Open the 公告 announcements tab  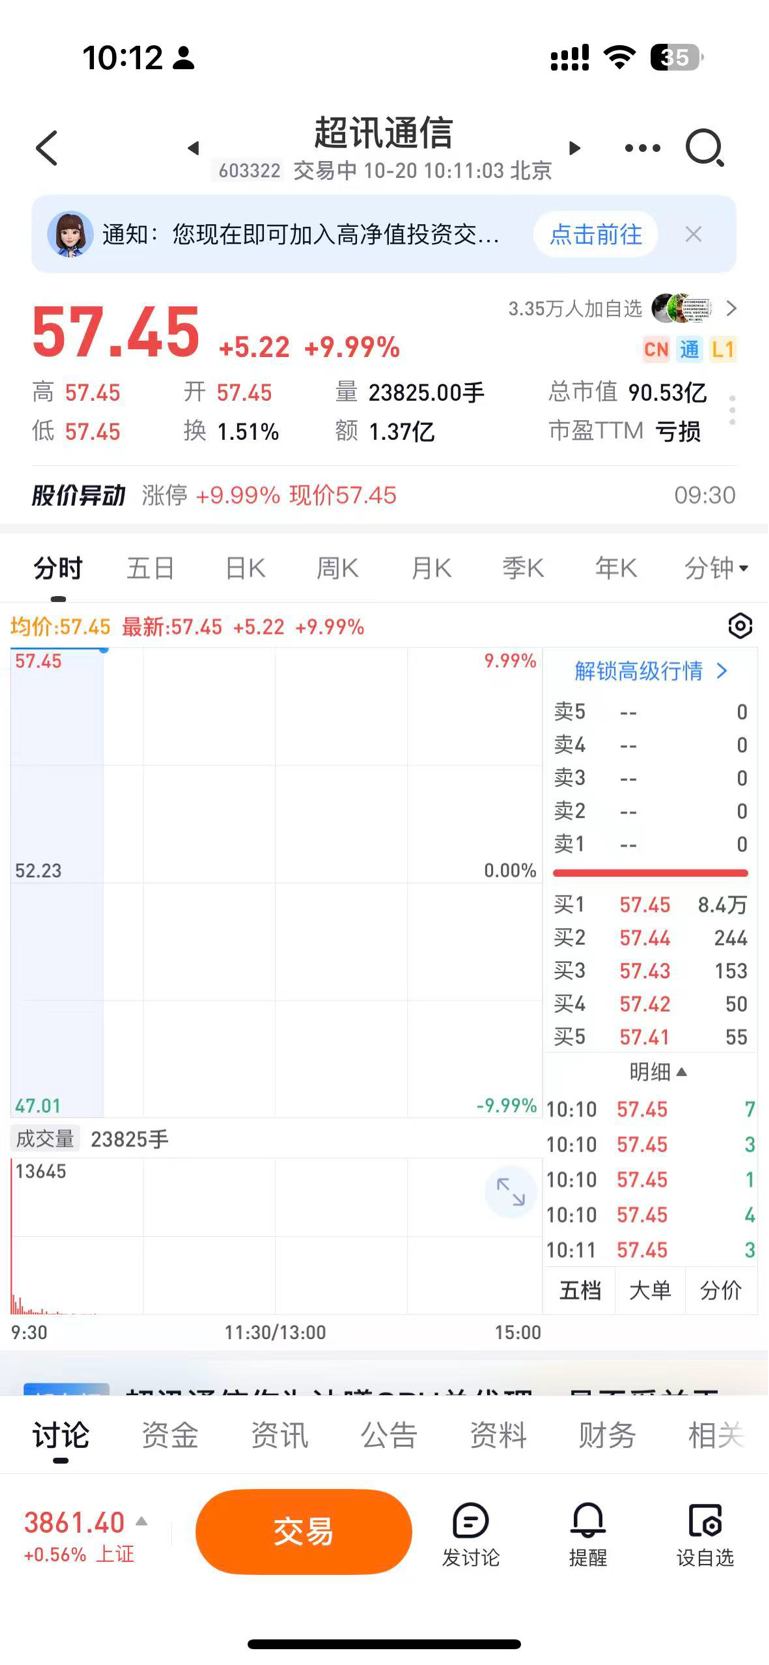(389, 1435)
